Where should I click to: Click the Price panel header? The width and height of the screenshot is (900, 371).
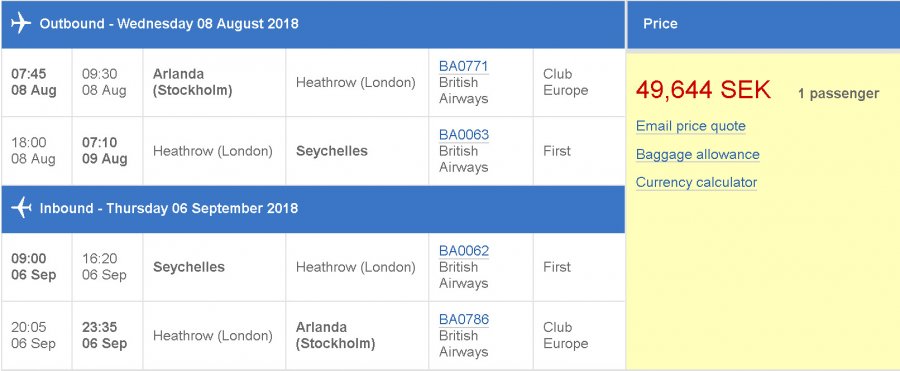pyautogui.click(x=763, y=24)
